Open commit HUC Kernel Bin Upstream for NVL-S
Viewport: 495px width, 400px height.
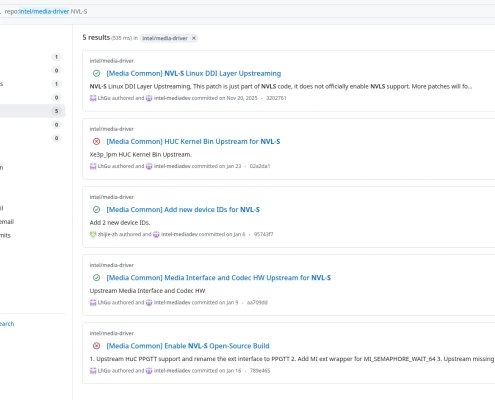(193, 141)
